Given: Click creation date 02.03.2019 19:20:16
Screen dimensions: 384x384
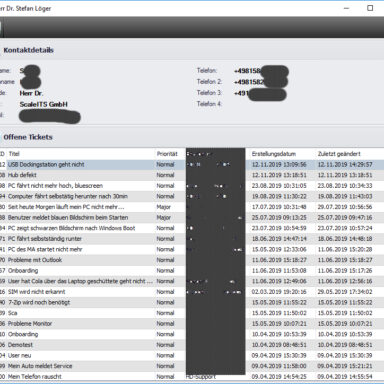Looking at the screenshot, I should point(279,292).
